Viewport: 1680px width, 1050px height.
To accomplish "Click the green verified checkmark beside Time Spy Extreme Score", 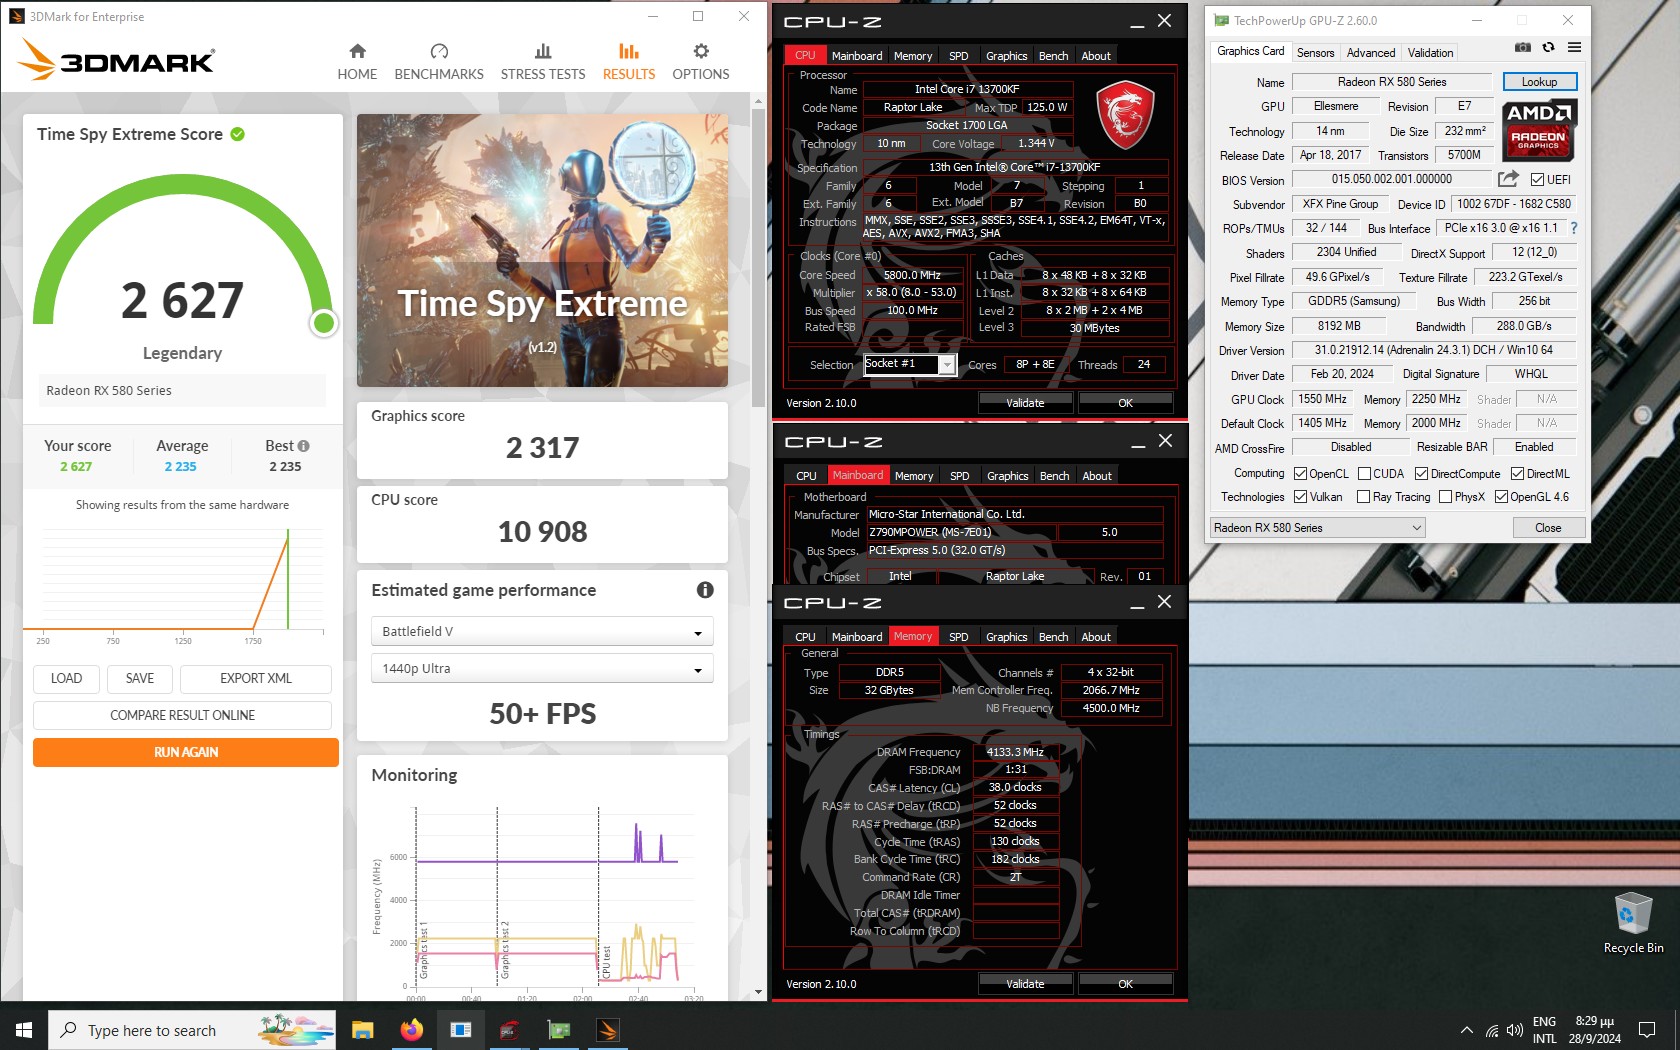I will tap(238, 134).
